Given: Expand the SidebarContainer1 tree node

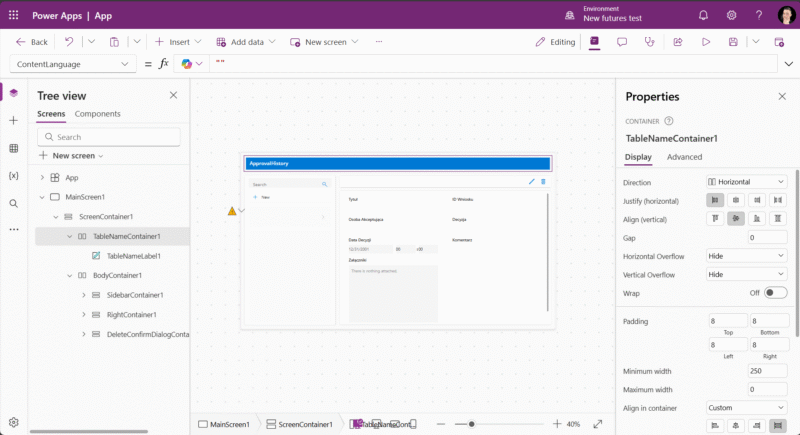Looking at the screenshot, I should (x=83, y=295).
